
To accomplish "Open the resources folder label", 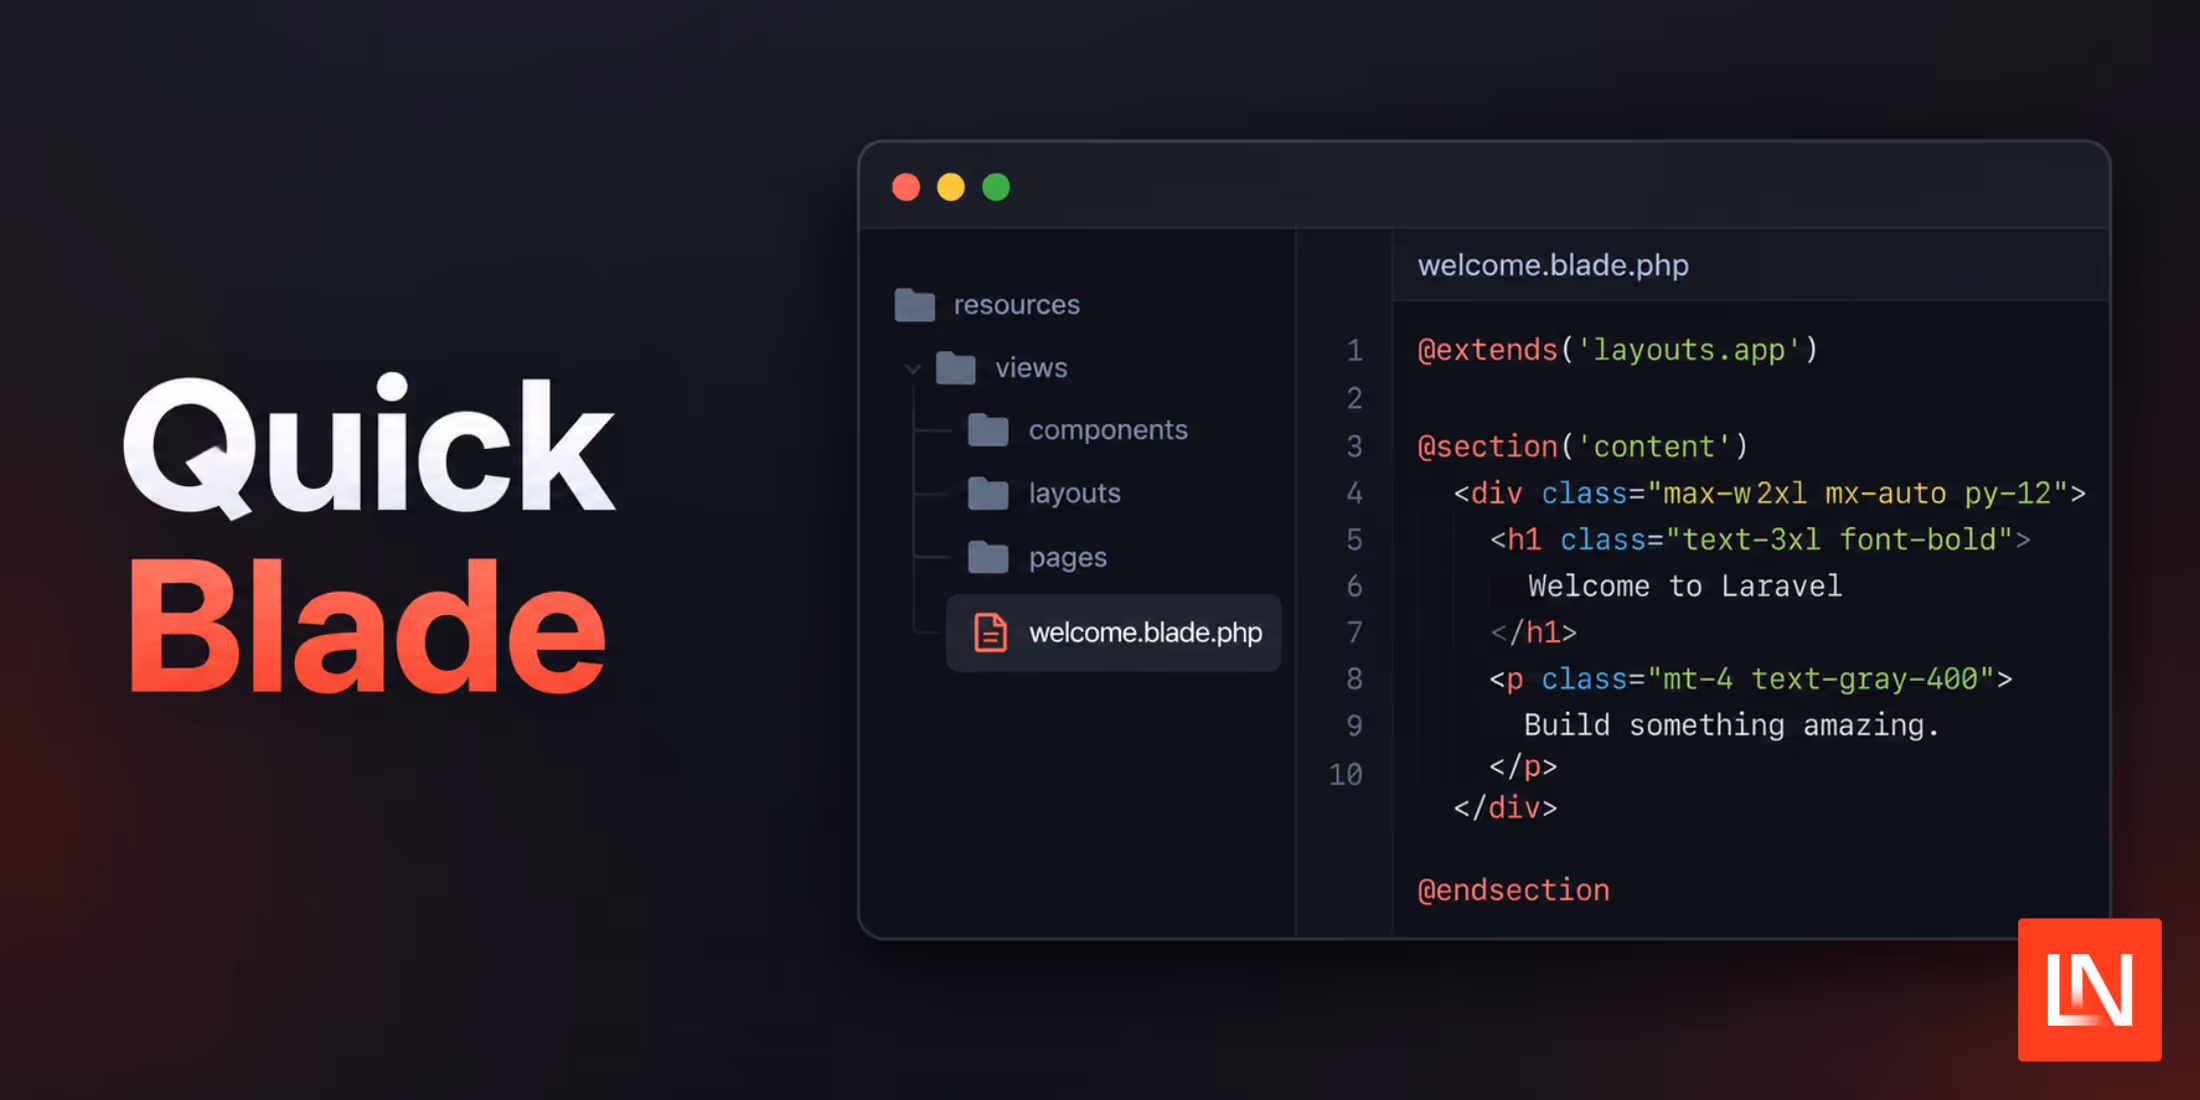I will tap(1017, 305).
